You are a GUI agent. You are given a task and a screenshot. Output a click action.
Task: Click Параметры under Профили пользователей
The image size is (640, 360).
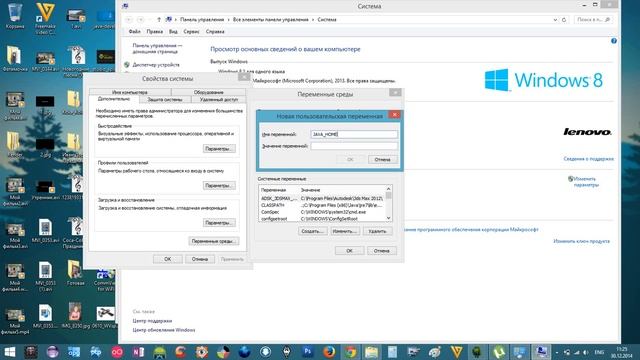(x=219, y=186)
